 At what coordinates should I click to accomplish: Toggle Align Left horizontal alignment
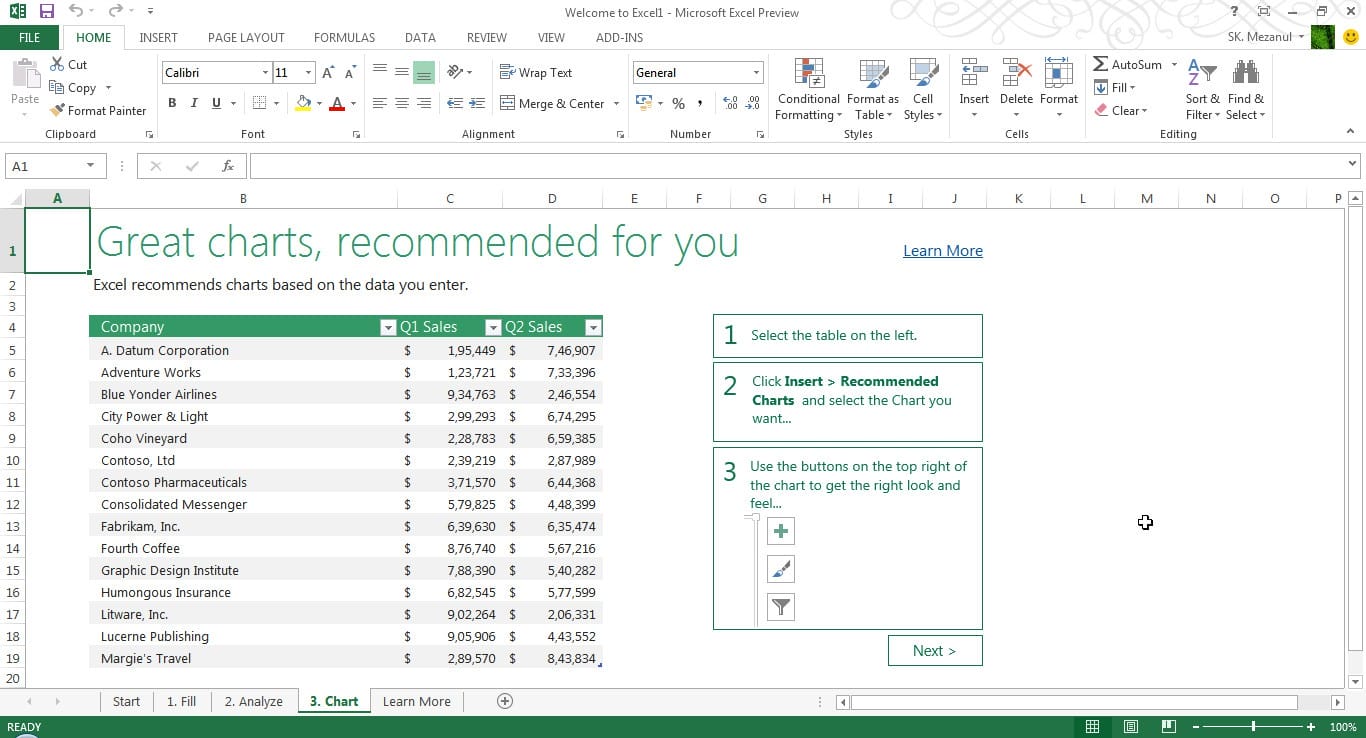[380, 103]
